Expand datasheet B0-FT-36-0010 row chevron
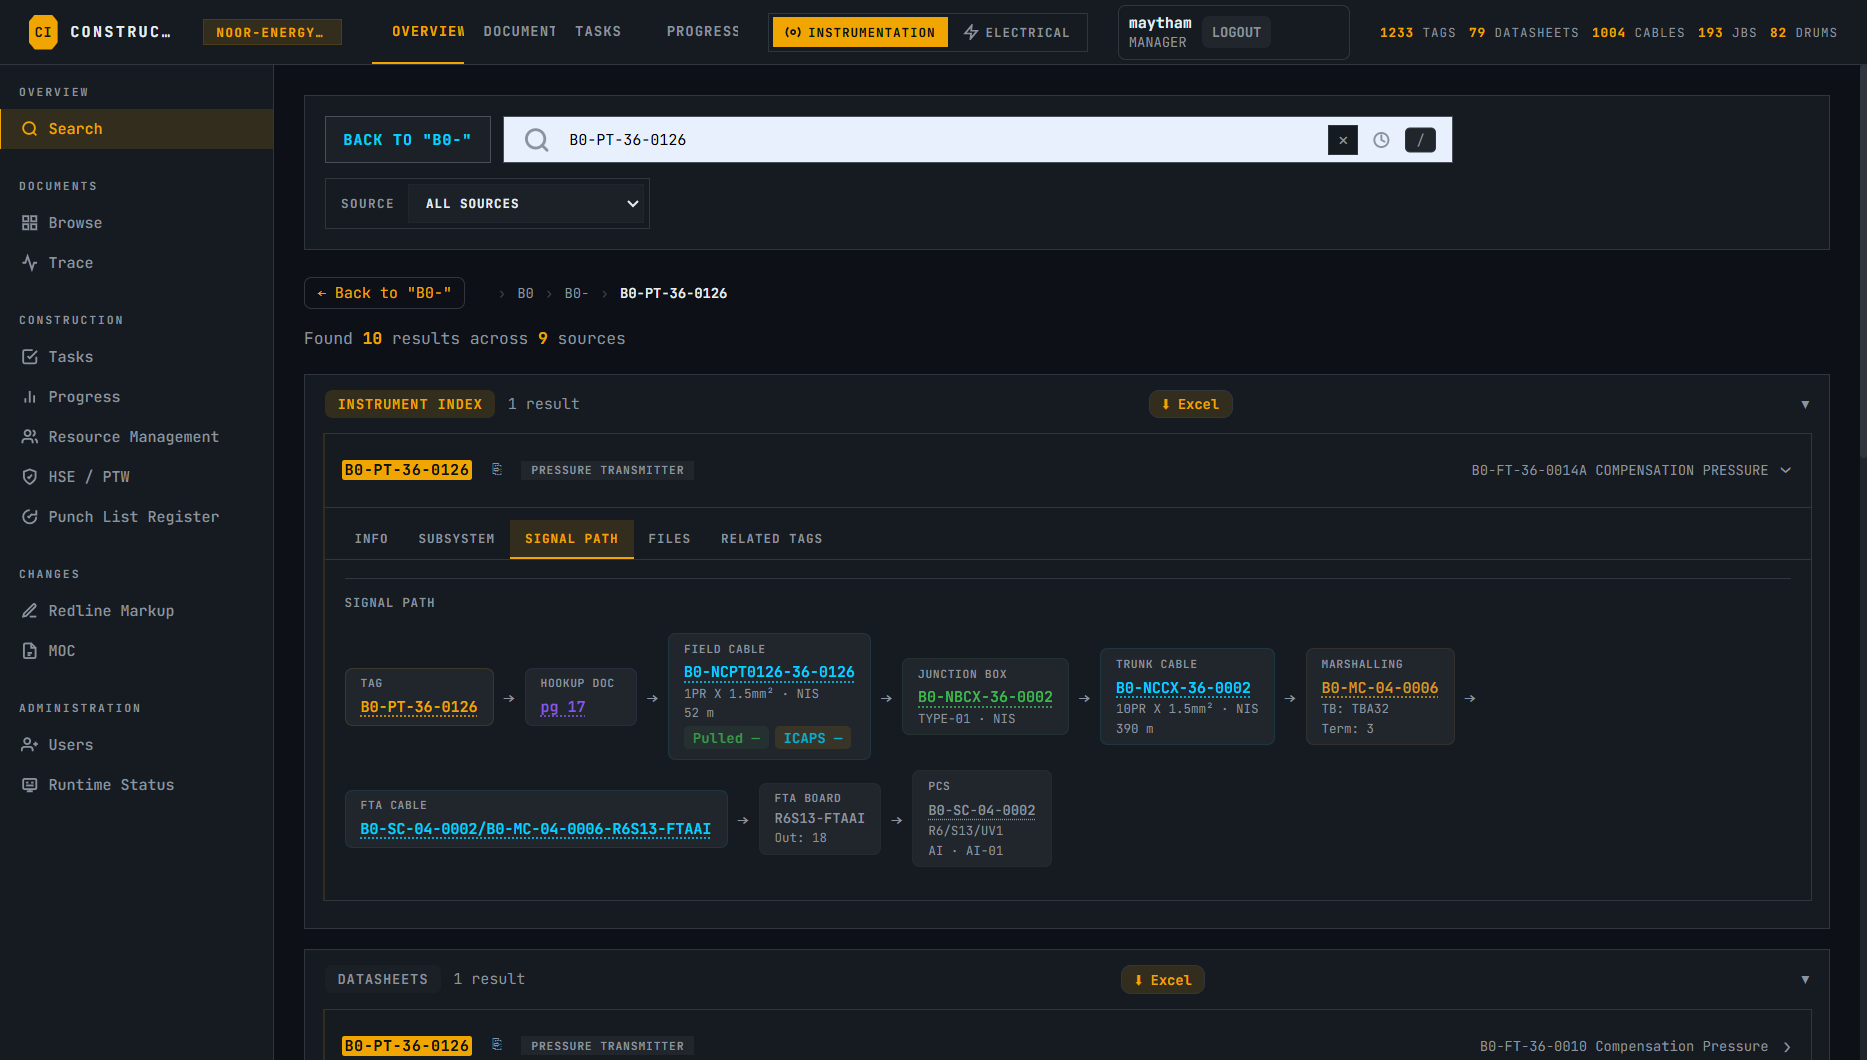Screen dimensions: 1867x1060 1787,1046
